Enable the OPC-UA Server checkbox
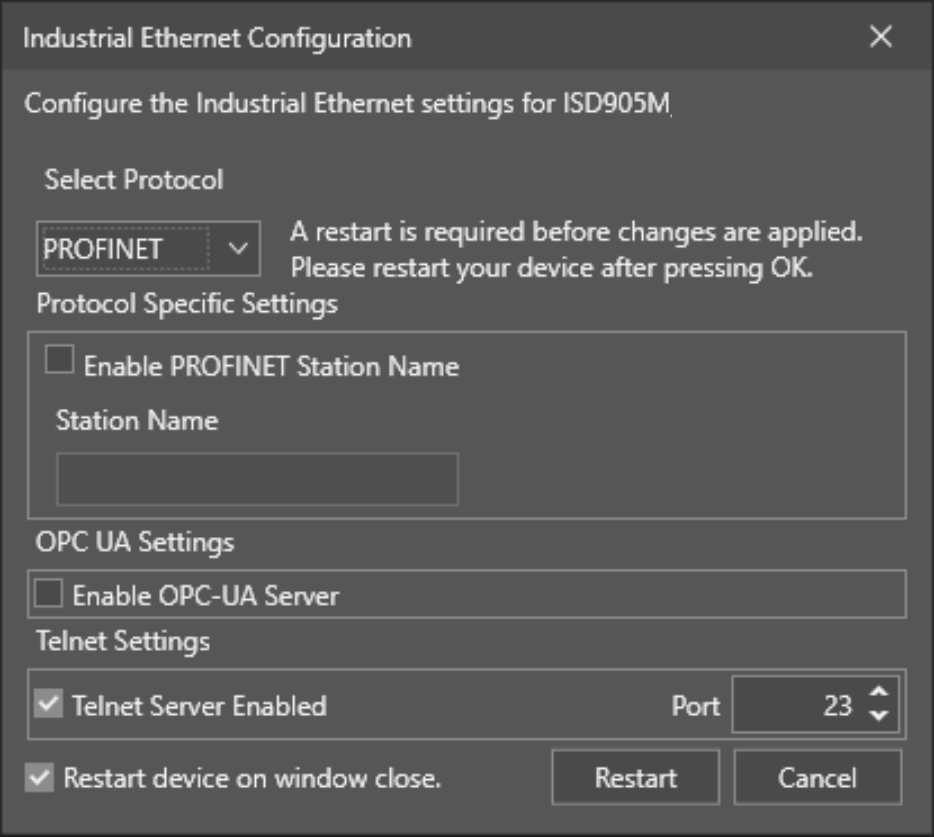 click(48, 595)
